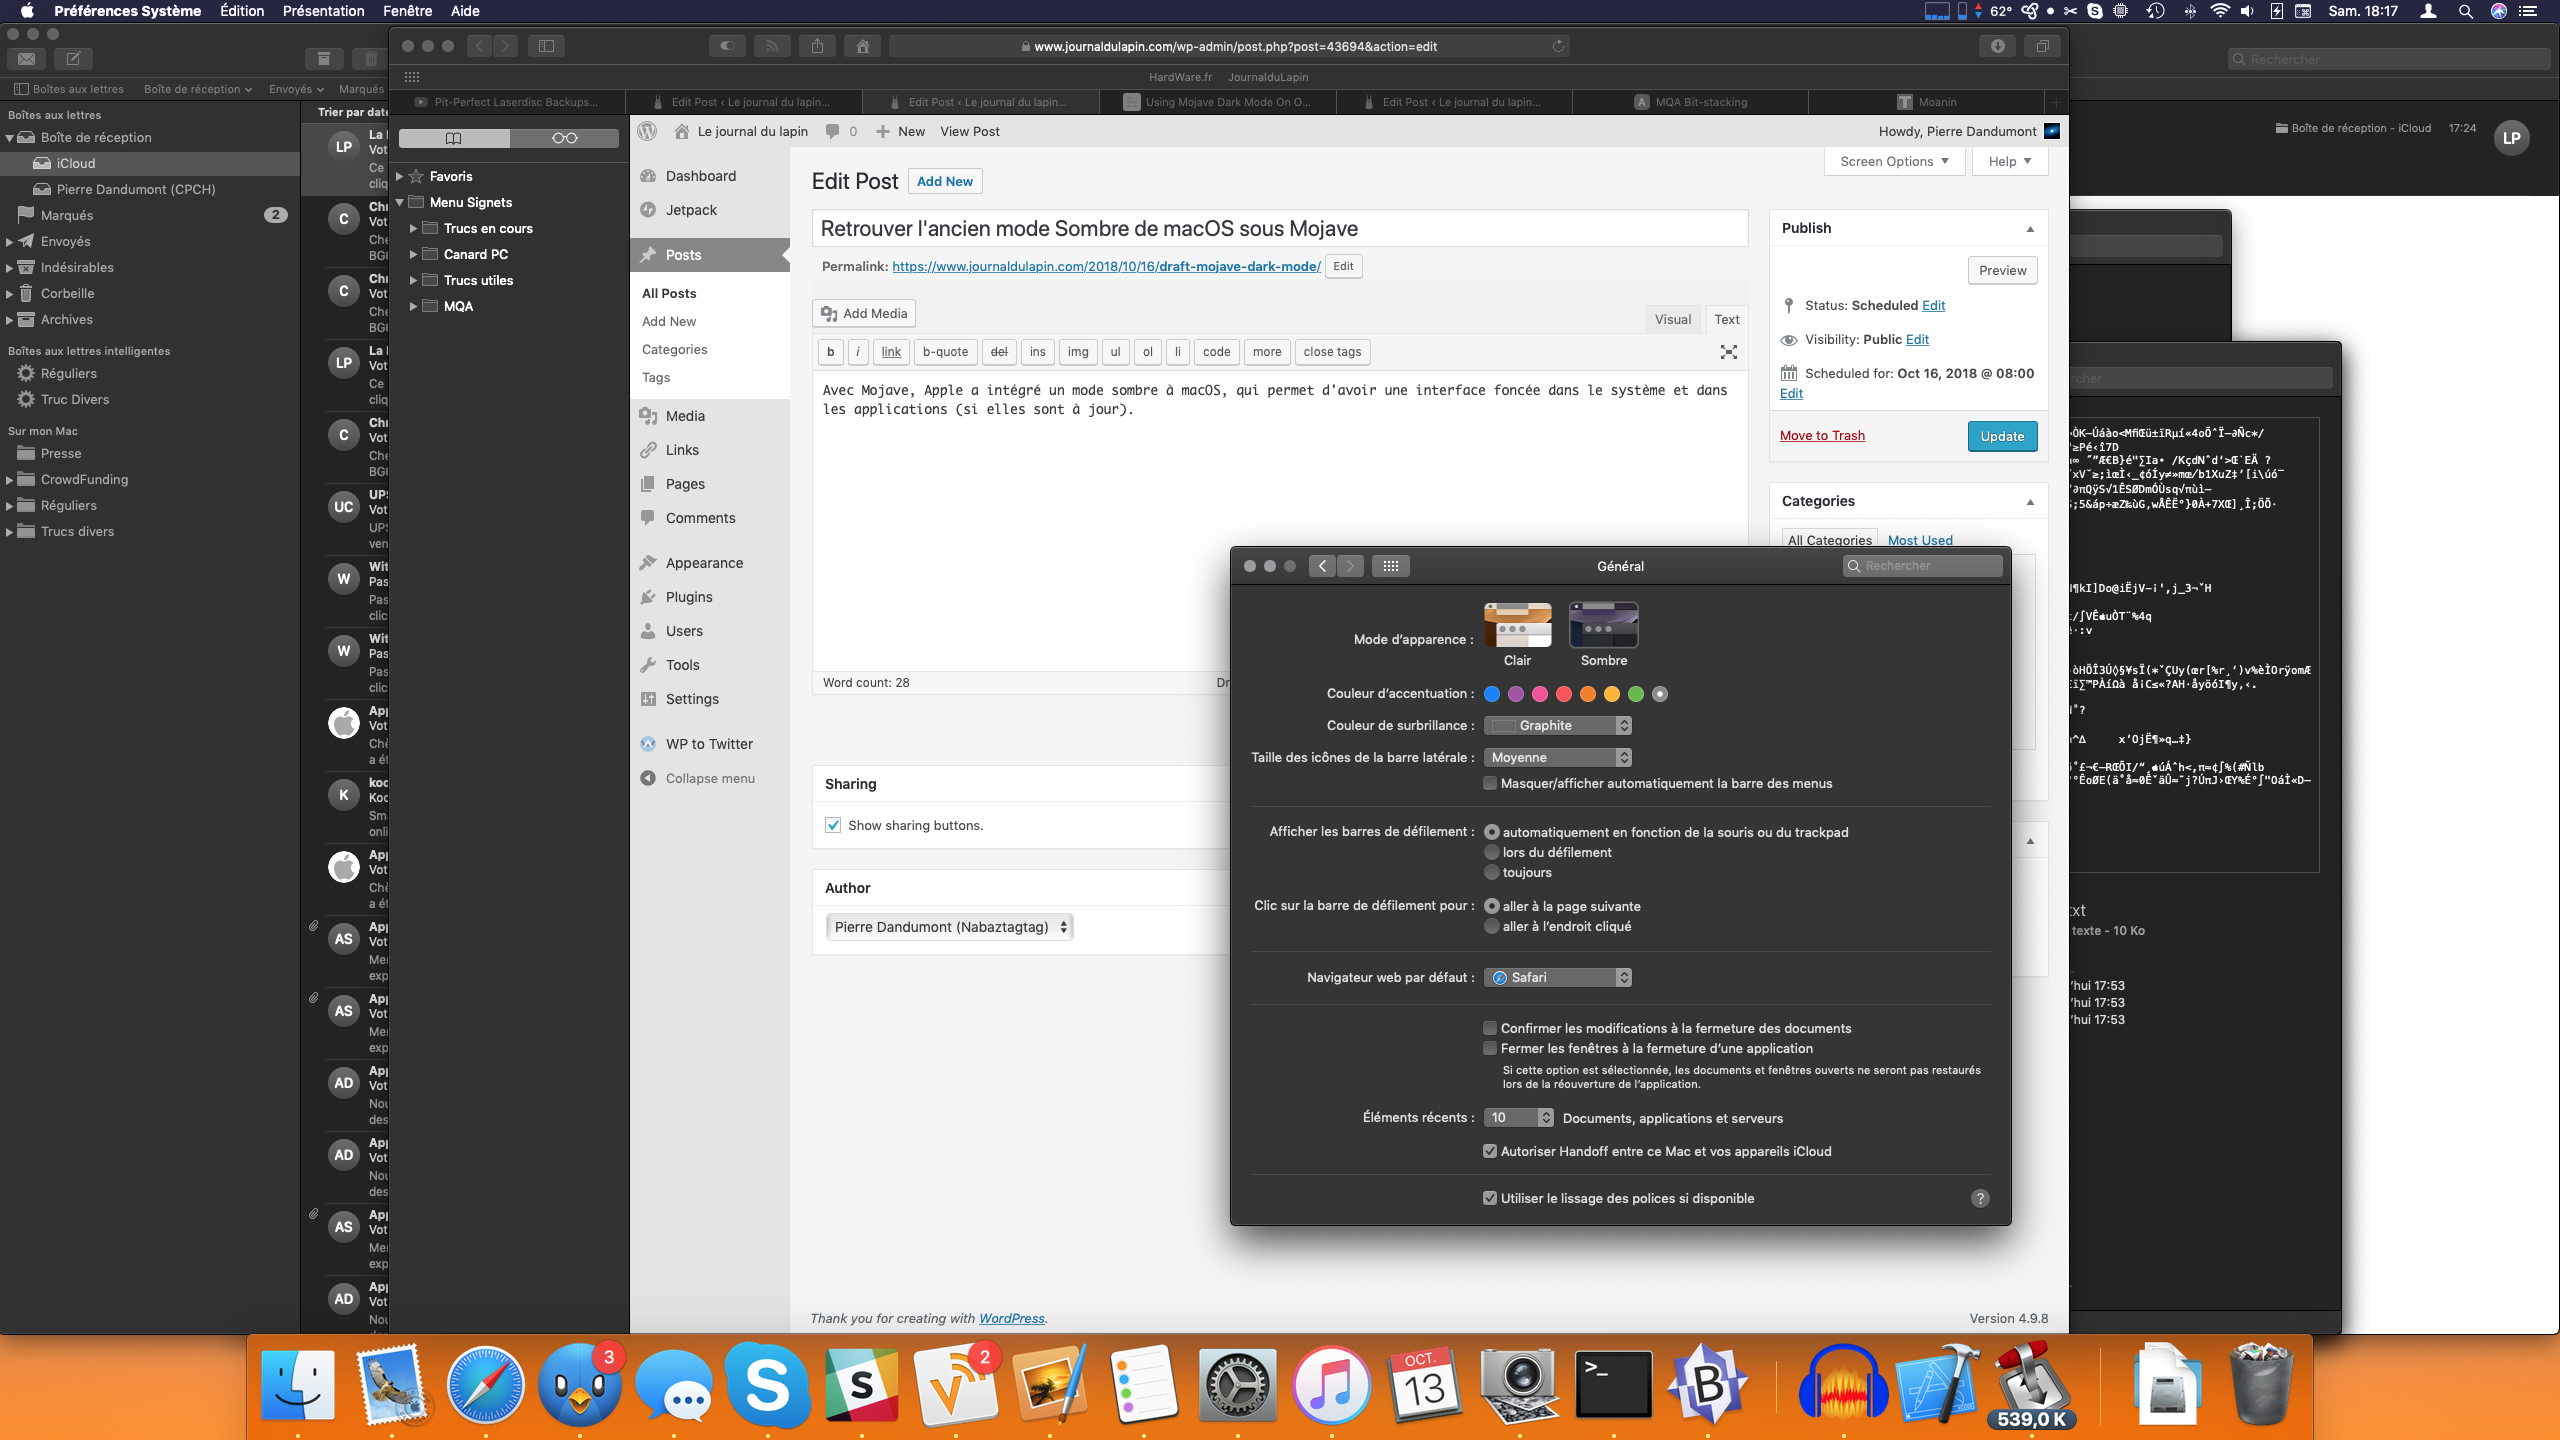Select blue accent color
This screenshot has height=1440, width=2560.
(1492, 694)
